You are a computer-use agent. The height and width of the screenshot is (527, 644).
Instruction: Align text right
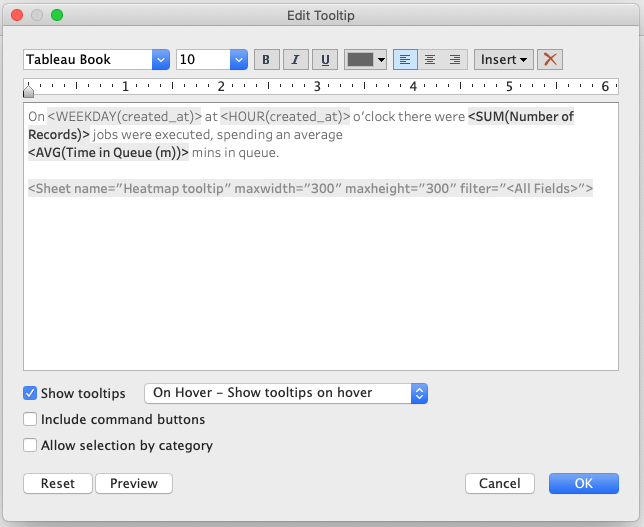pyautogui.click(x=455, y=60)
